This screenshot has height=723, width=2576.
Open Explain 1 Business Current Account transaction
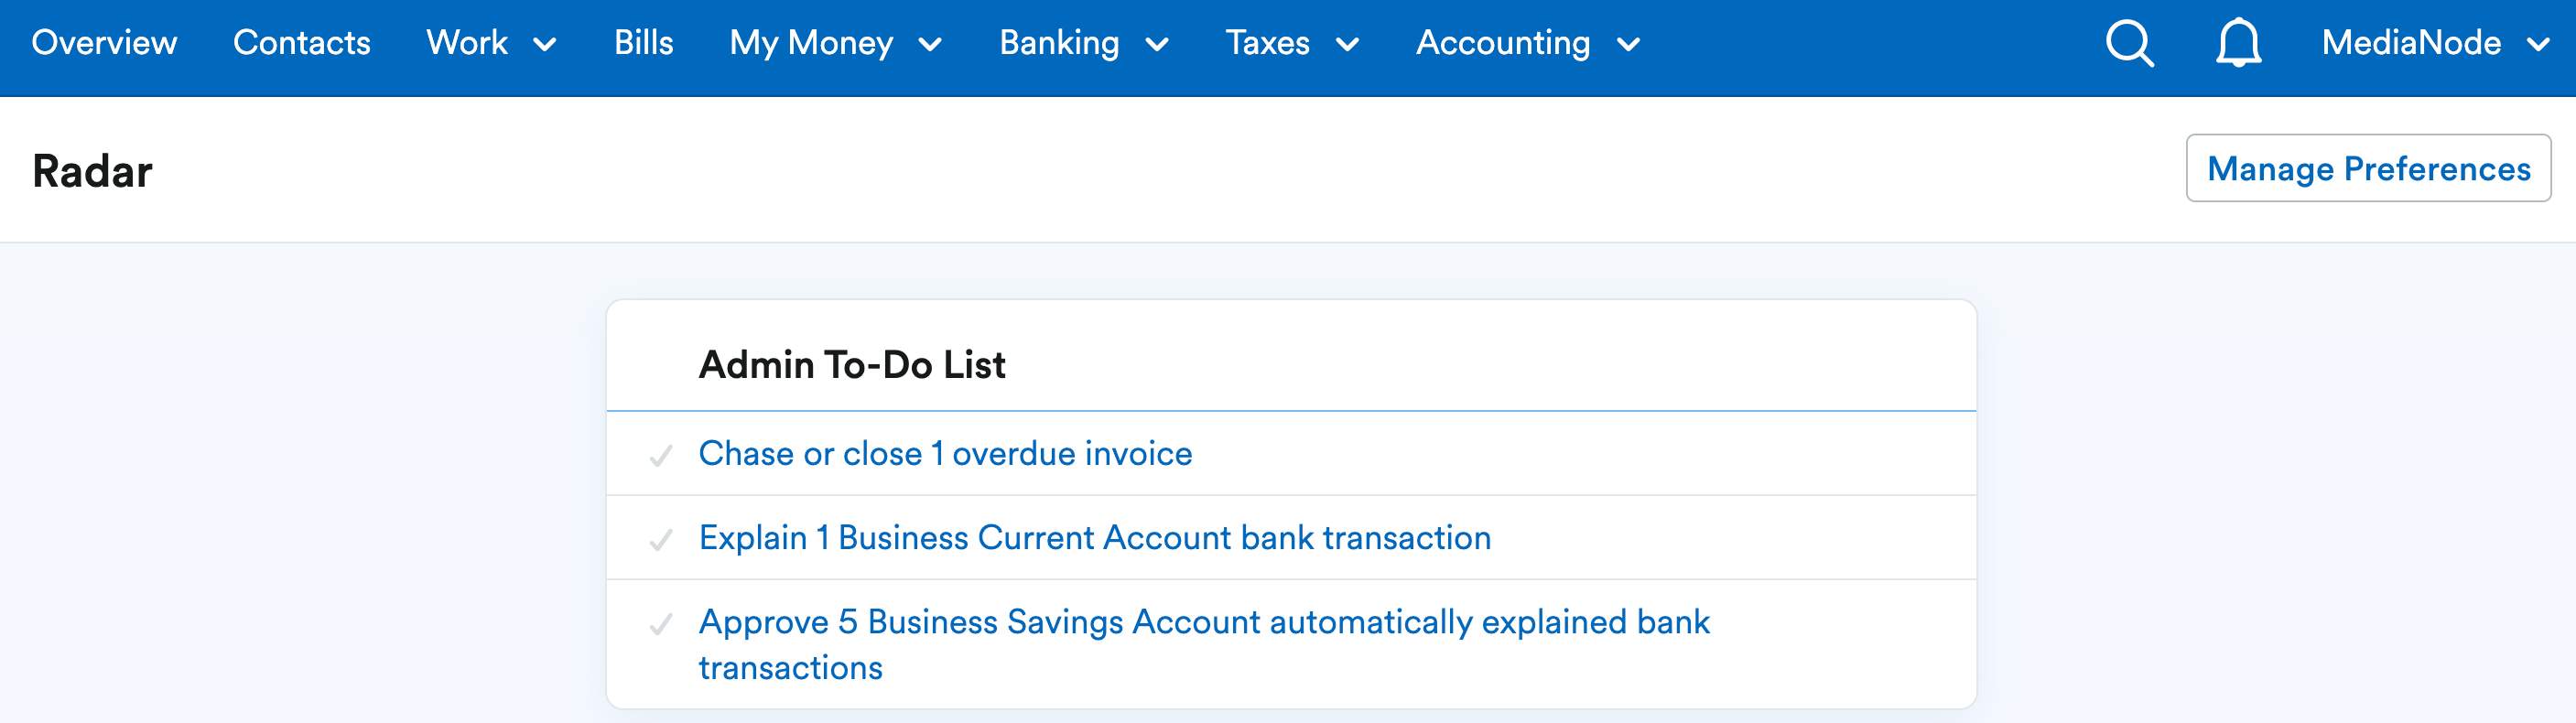click(x=1094, y=538)
